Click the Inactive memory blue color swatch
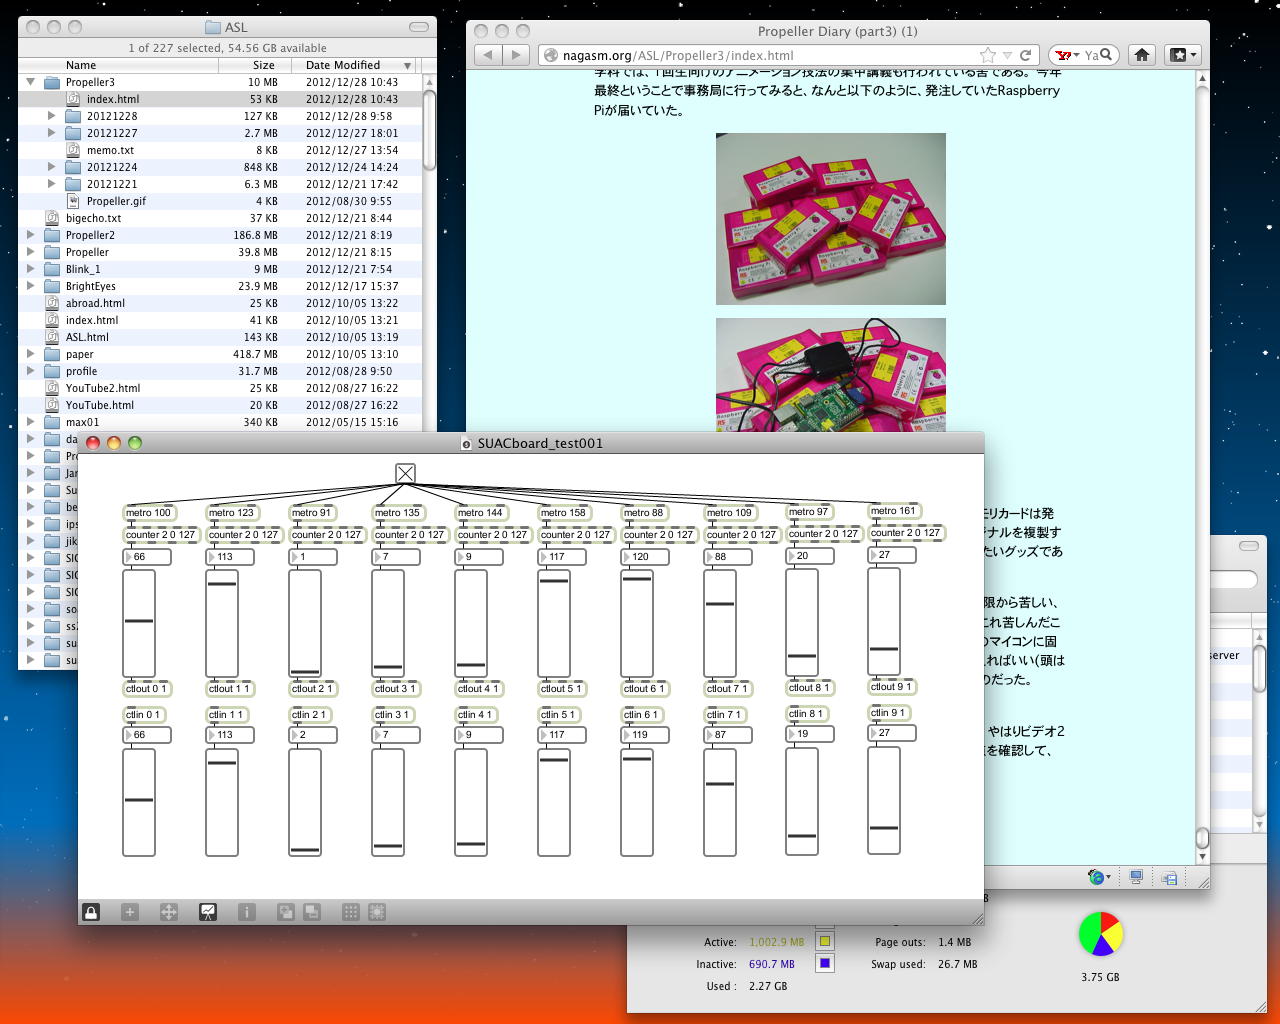Screen dimensions: 1280x1024 point(824,964)
